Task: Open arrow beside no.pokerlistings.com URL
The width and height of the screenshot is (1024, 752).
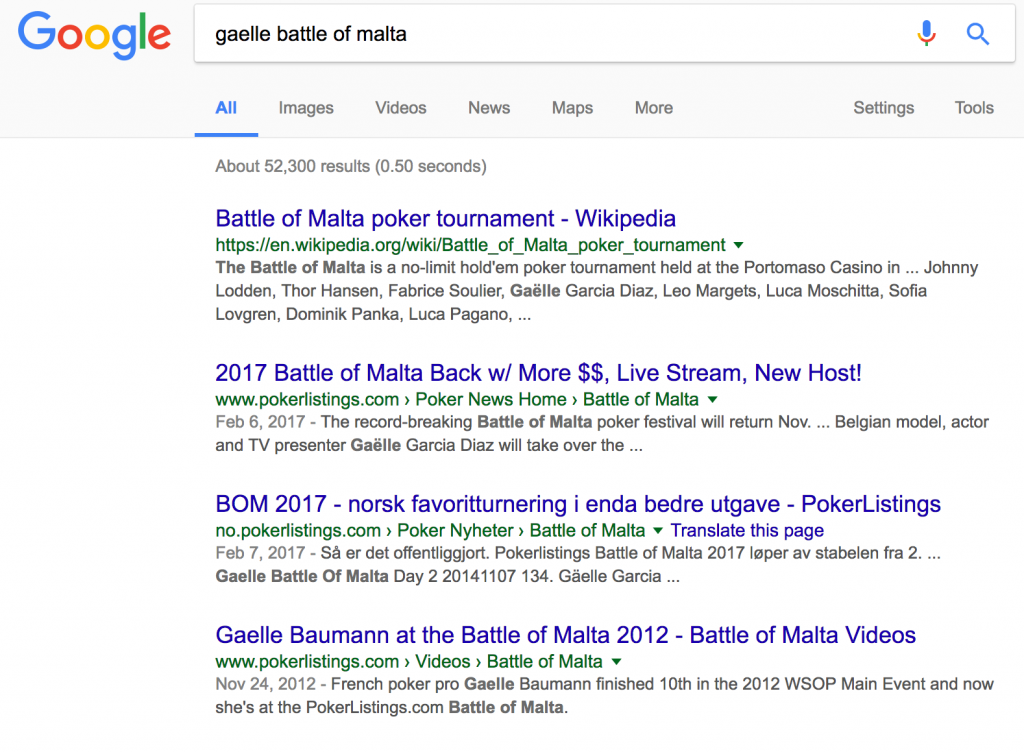Action: tap(658, 531)
